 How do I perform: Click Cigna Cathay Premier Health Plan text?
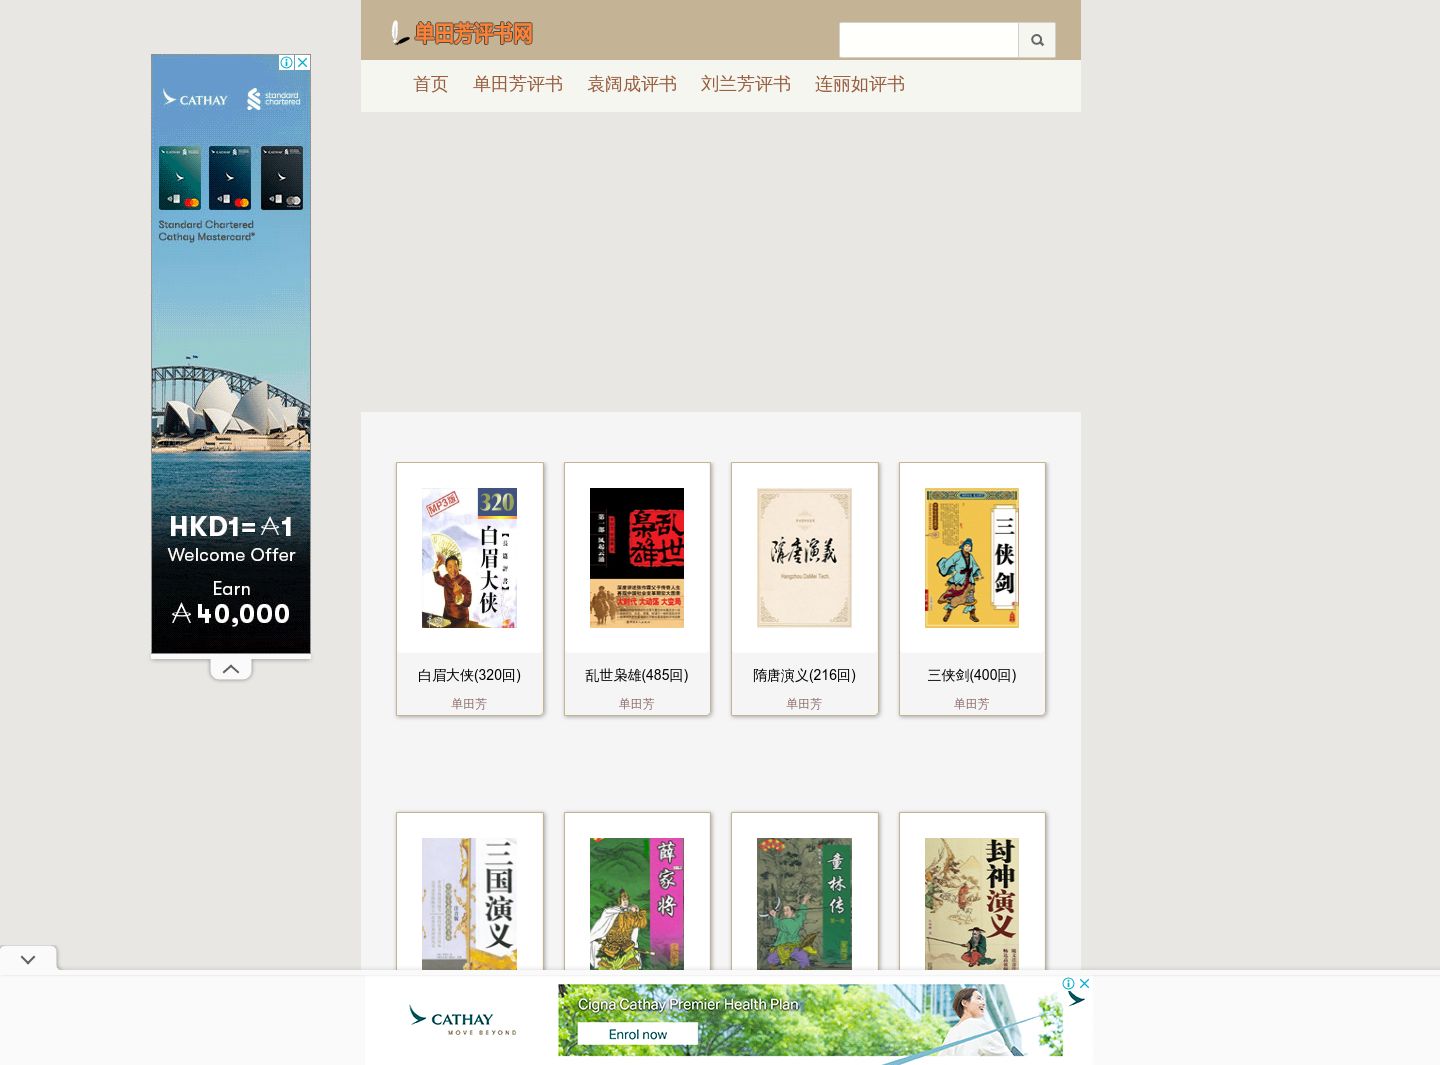pos(688,1004)
